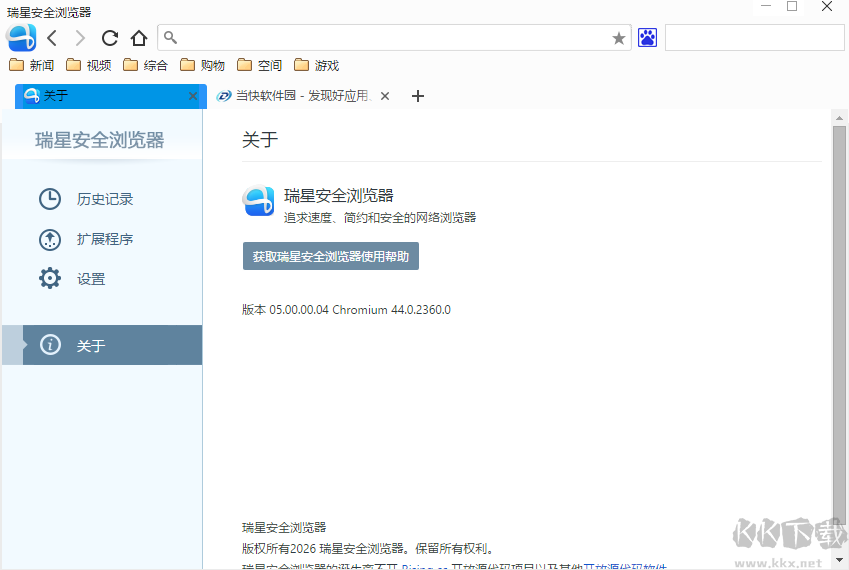Click the version text 05.00.00.04 Chromium
Image resolution: width=849 pixels, height=570 pixels.
coord(346,310)
